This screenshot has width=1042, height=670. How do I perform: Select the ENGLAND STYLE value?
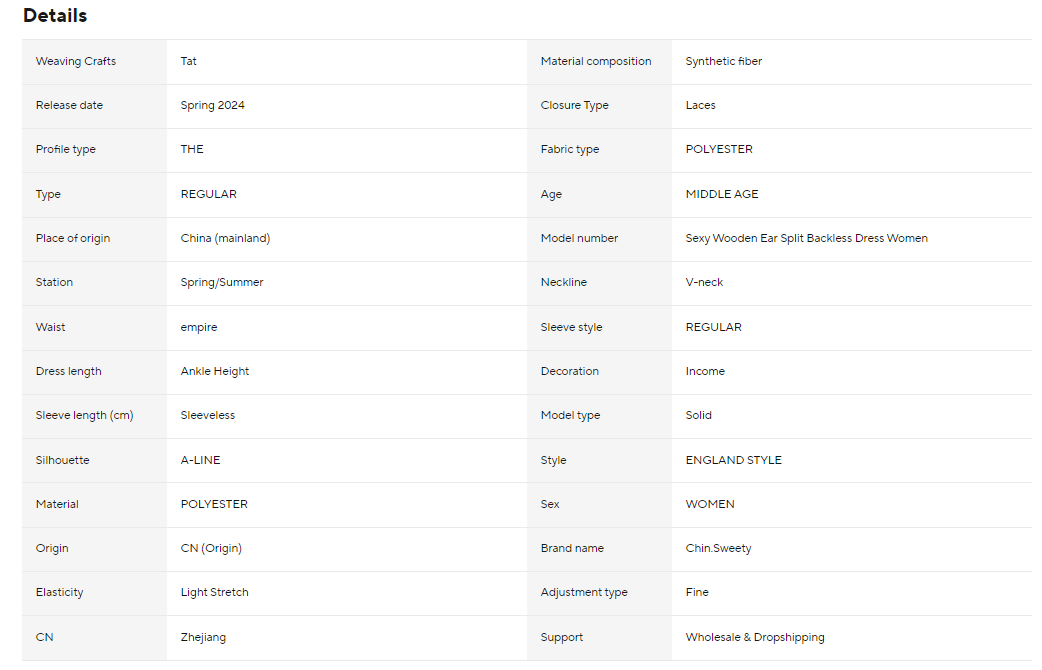734,461
